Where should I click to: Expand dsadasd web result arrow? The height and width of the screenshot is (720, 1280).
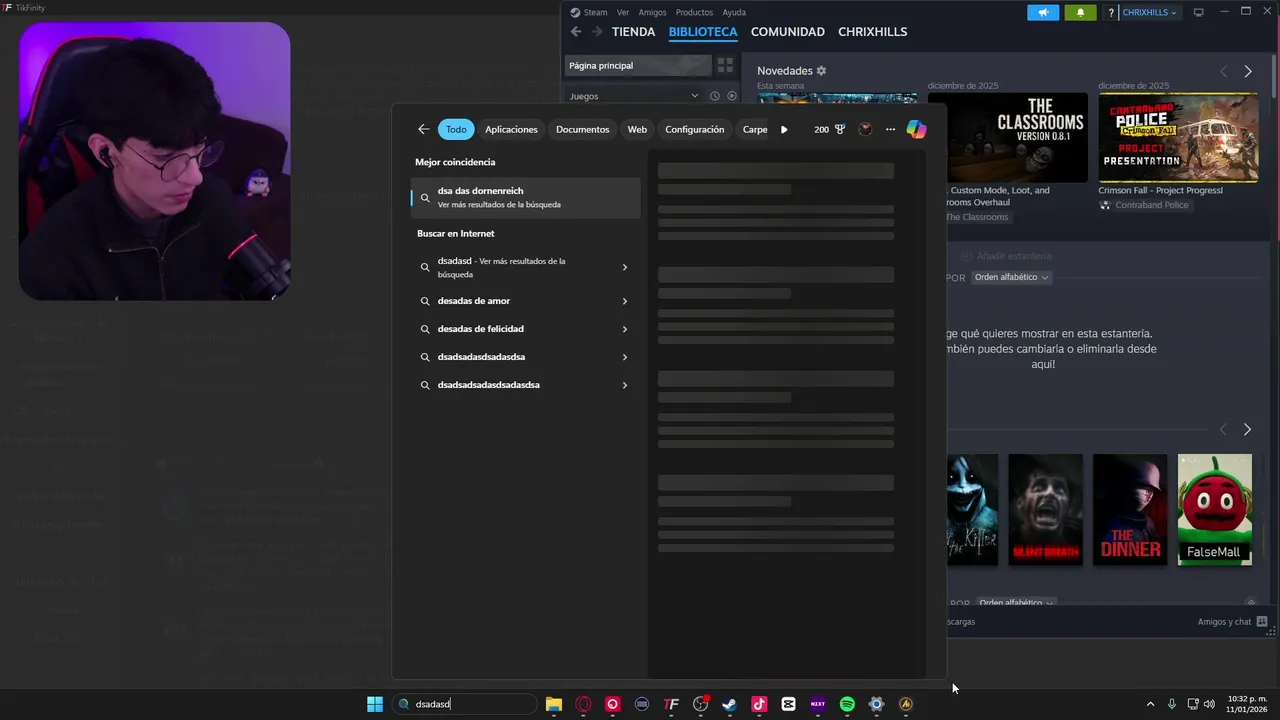[625, 267]
